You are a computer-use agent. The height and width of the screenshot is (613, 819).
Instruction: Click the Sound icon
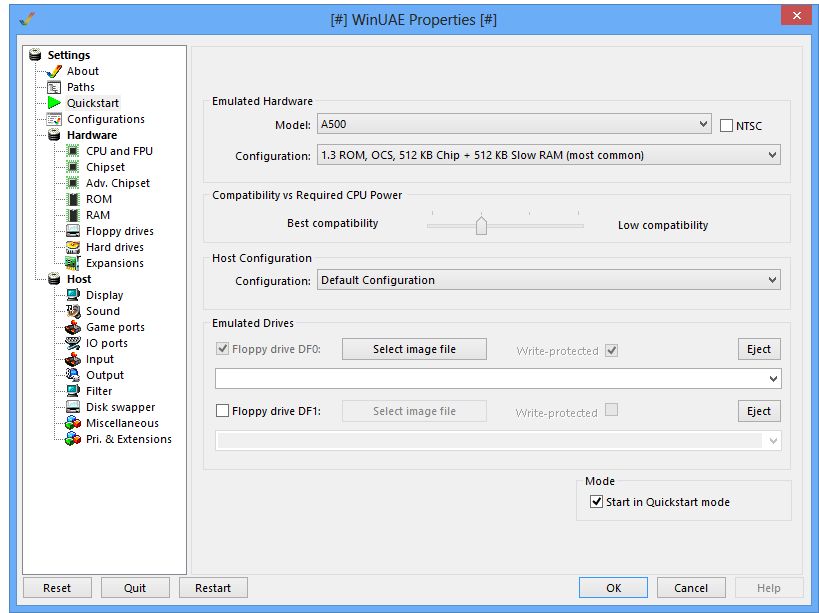click(73, 311)
